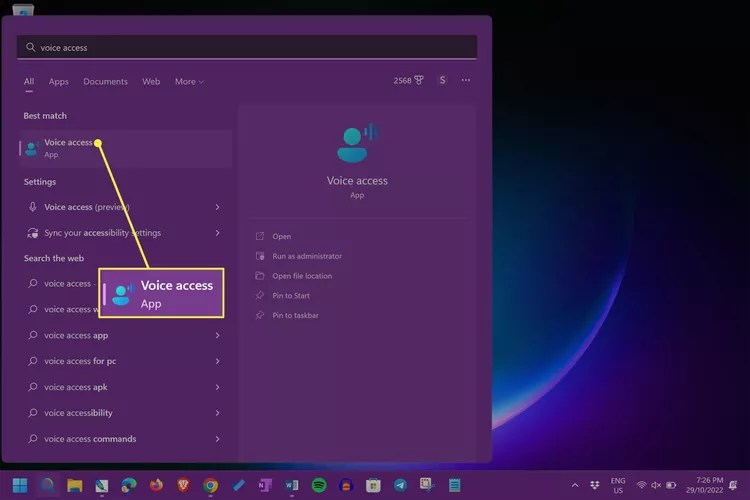Open Wi-Fi network status icon
The image size is (750, 500).
[x=641, y=485]
